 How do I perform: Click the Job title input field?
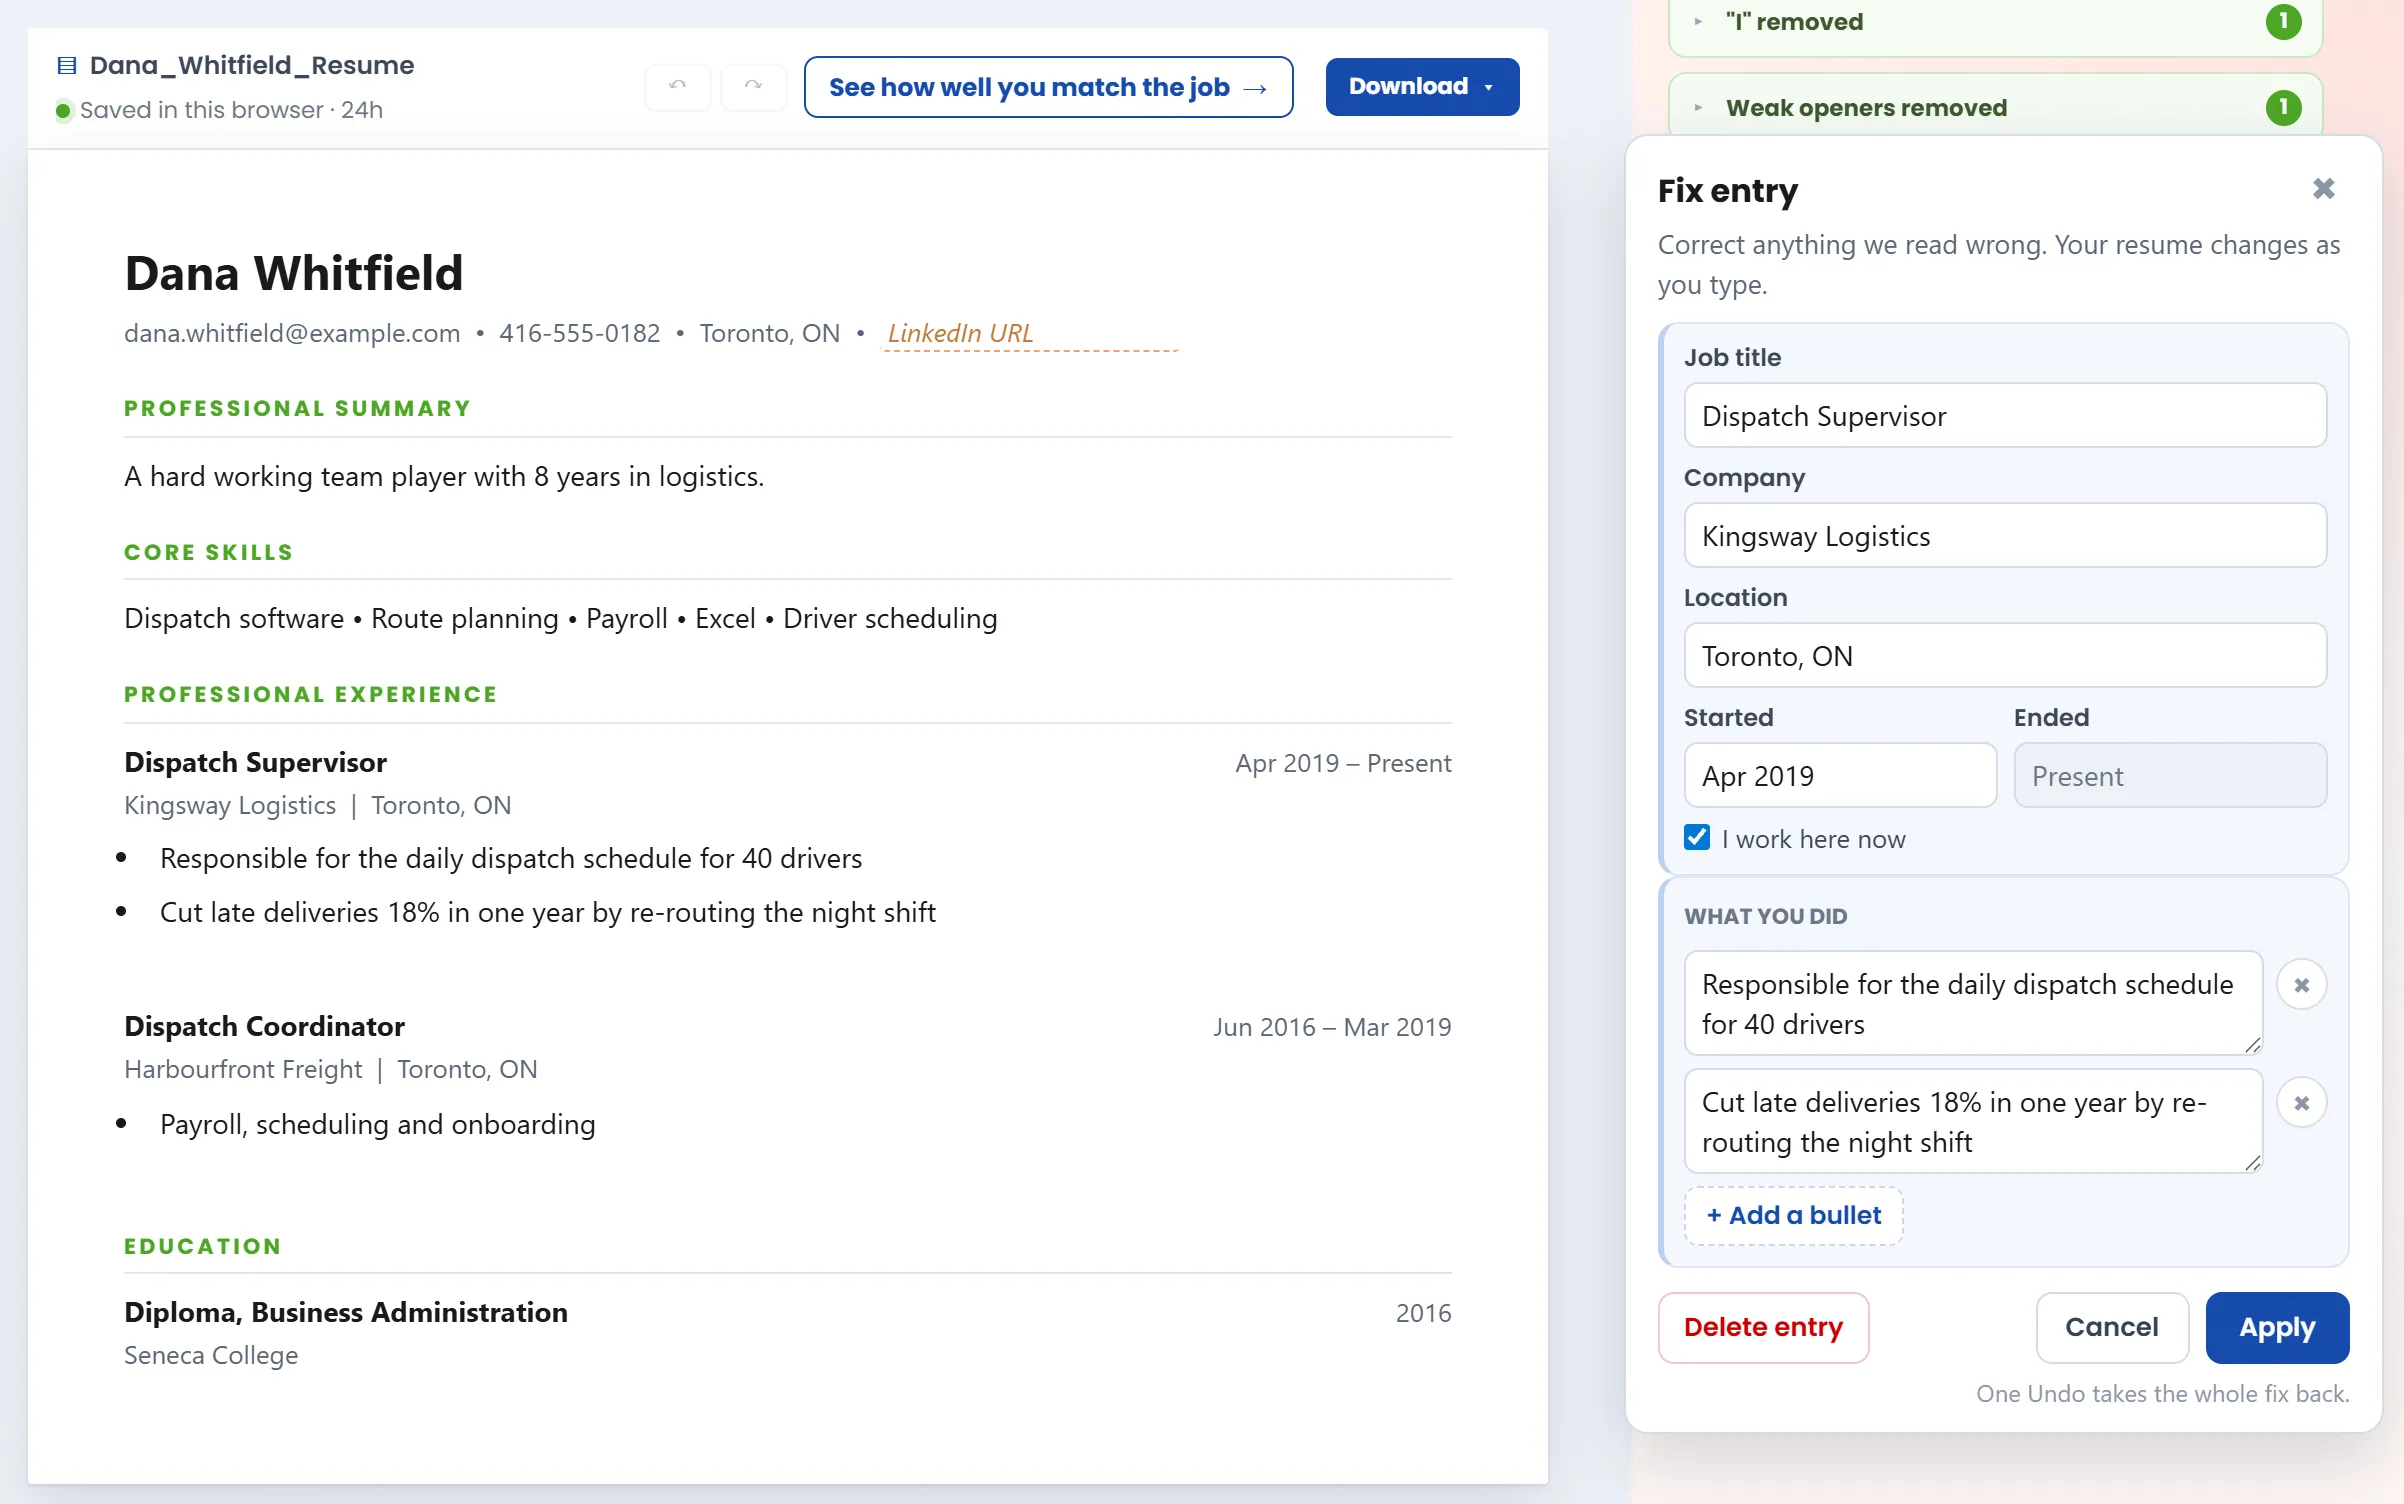pyautogui.click(x=2005, y=416)
